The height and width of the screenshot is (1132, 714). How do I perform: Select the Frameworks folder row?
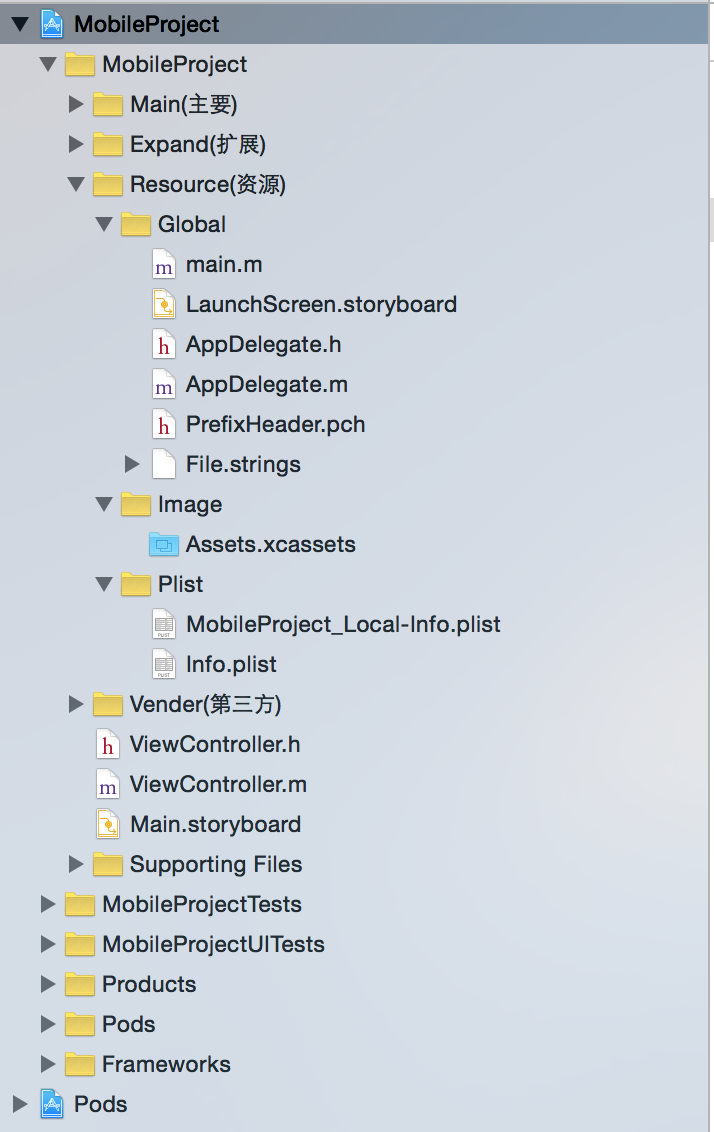(166, 1064)
